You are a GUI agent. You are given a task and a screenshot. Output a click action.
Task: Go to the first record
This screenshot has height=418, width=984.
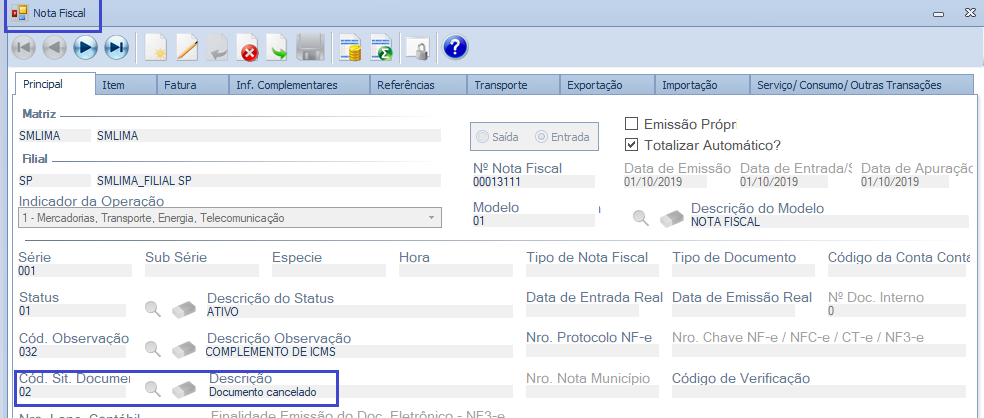(24, 48)
